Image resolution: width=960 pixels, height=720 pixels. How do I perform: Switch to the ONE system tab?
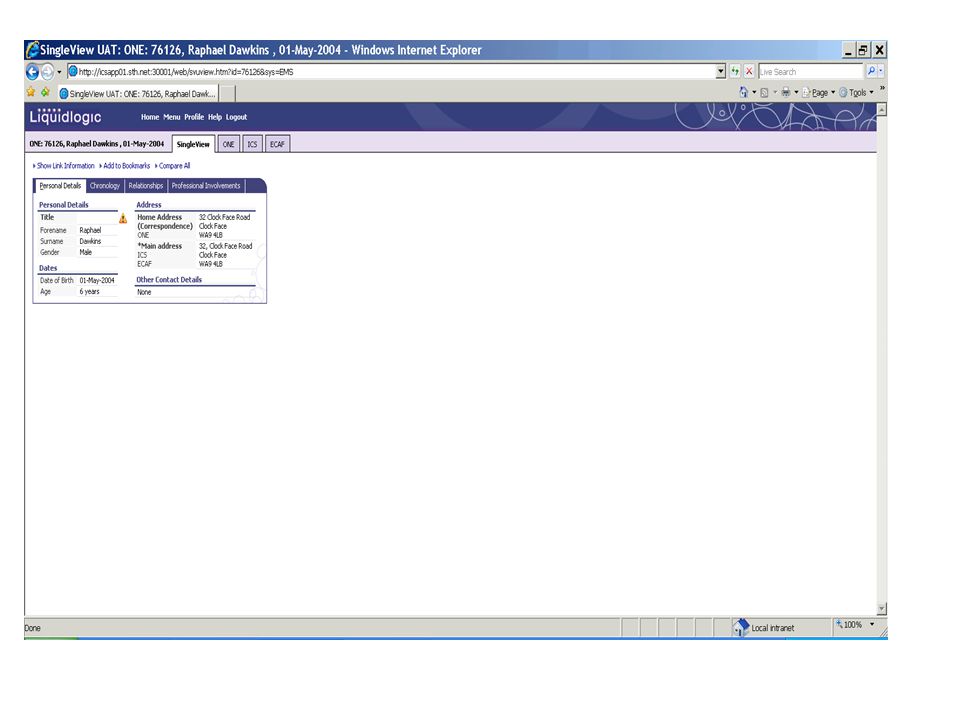click(x=228, y=144)
